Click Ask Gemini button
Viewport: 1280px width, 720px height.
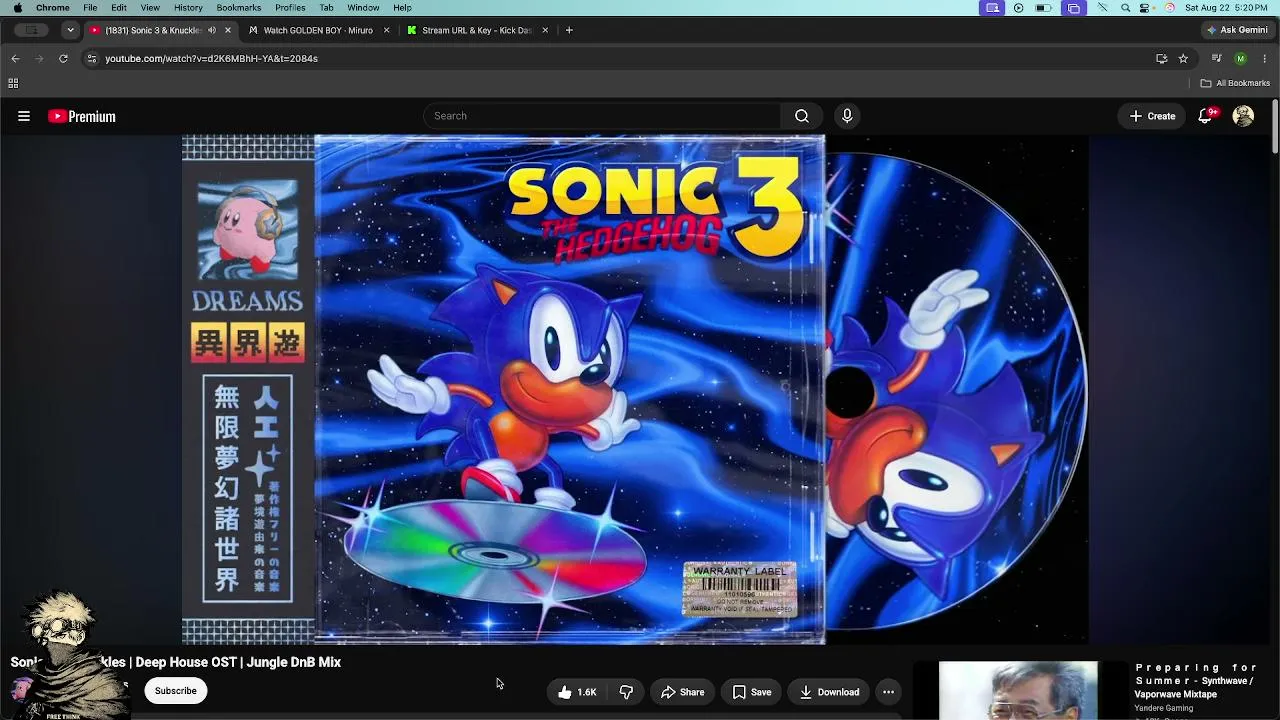[1237, 30]
